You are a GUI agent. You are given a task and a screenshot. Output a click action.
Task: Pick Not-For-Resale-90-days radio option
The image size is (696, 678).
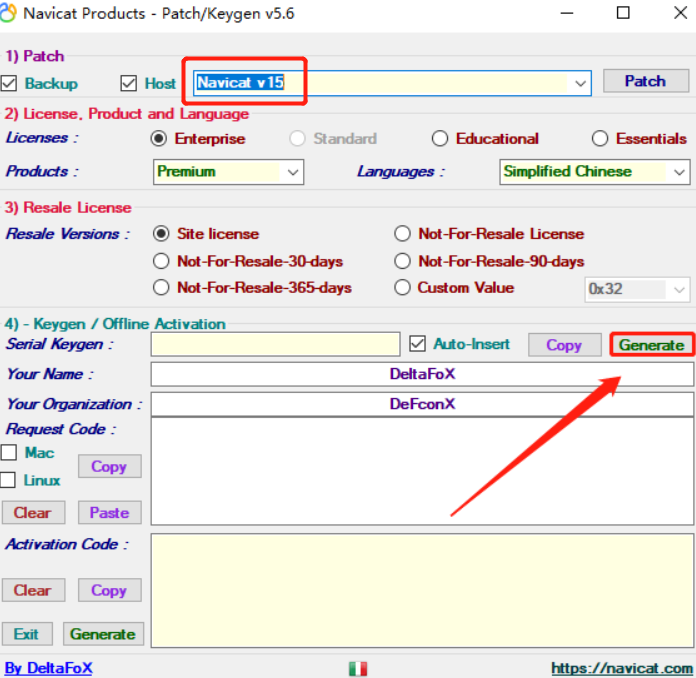(402, 261)
